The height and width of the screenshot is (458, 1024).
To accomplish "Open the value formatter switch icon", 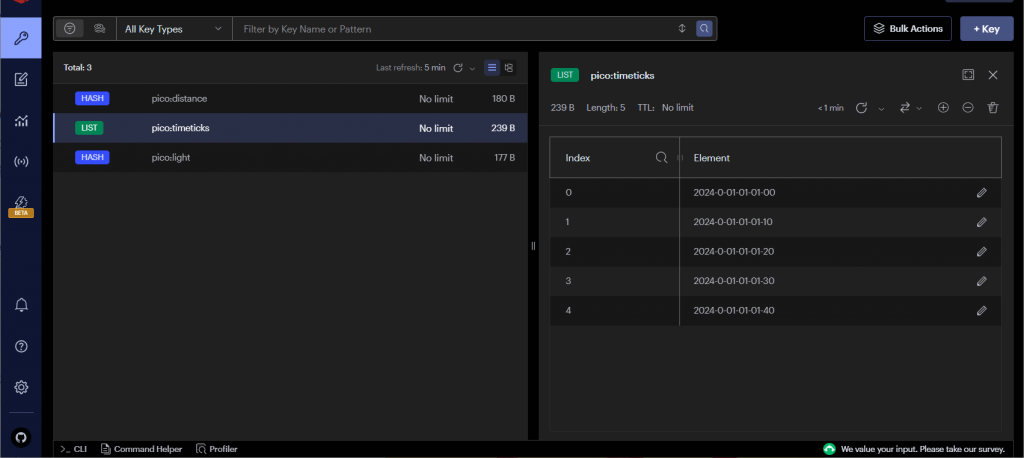I will (x=904, y=108).
